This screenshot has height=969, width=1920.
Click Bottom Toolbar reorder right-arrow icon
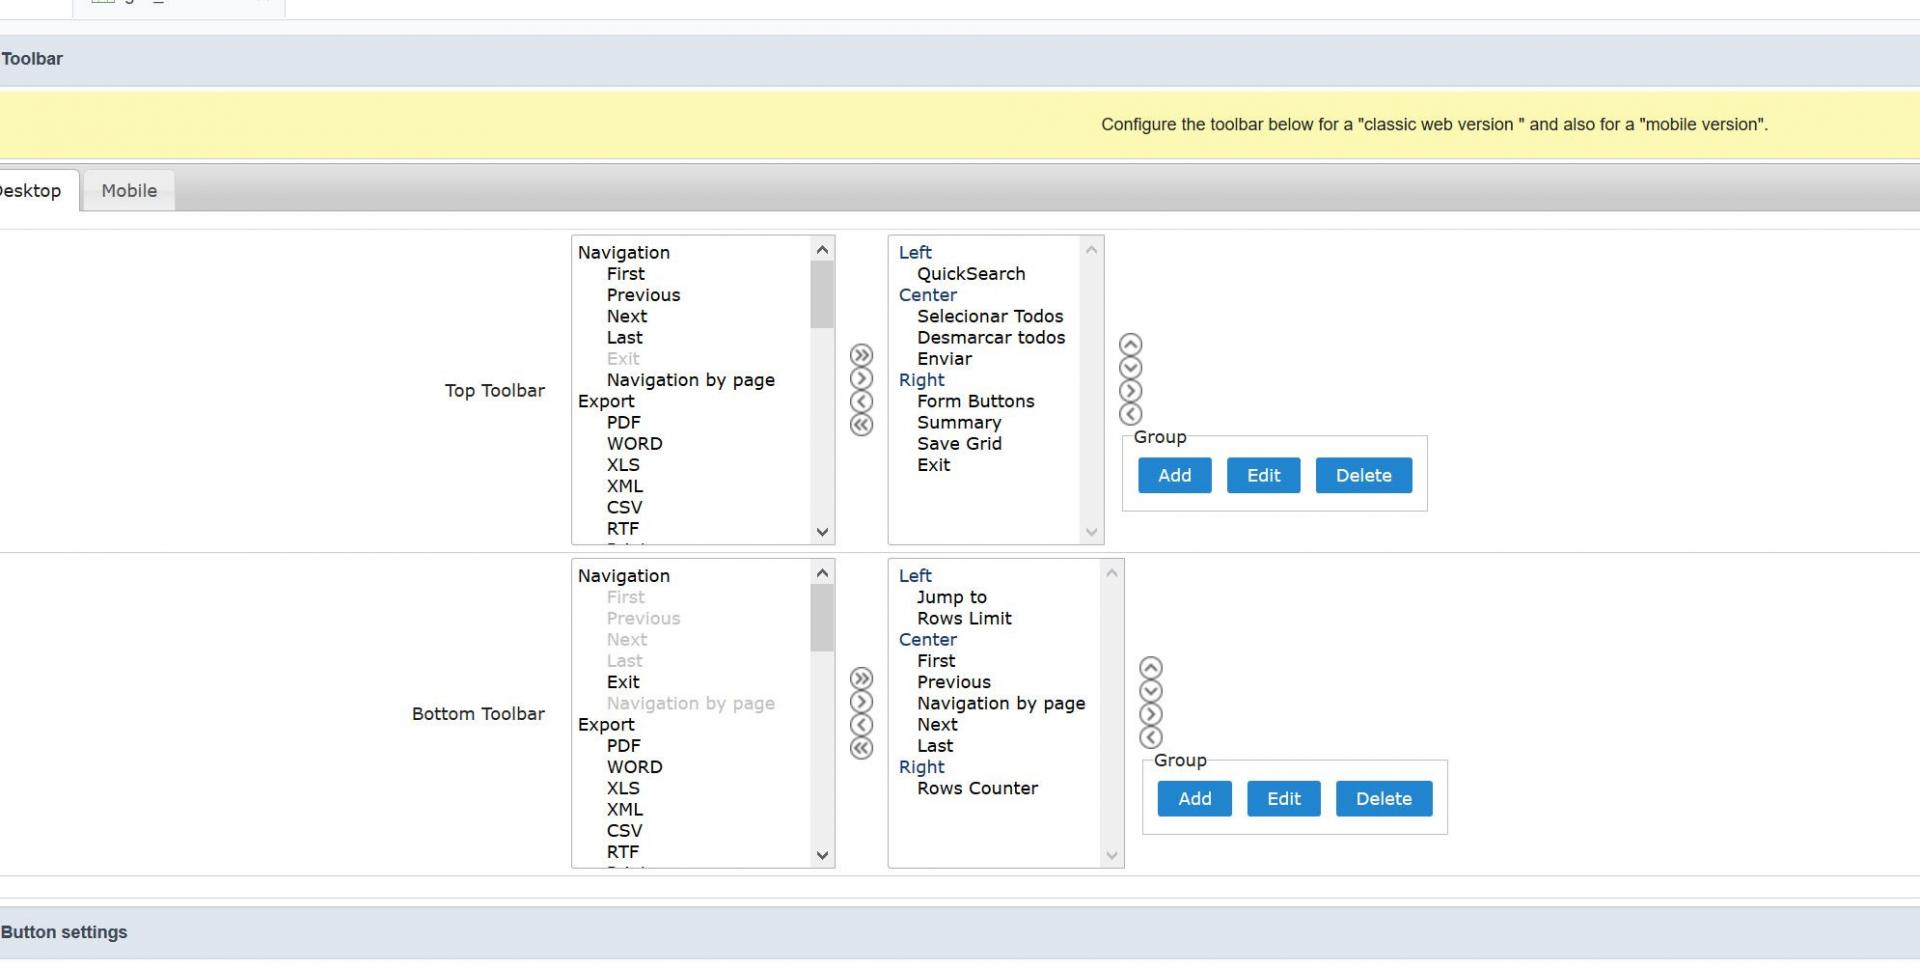click(x=1151, y=713)
